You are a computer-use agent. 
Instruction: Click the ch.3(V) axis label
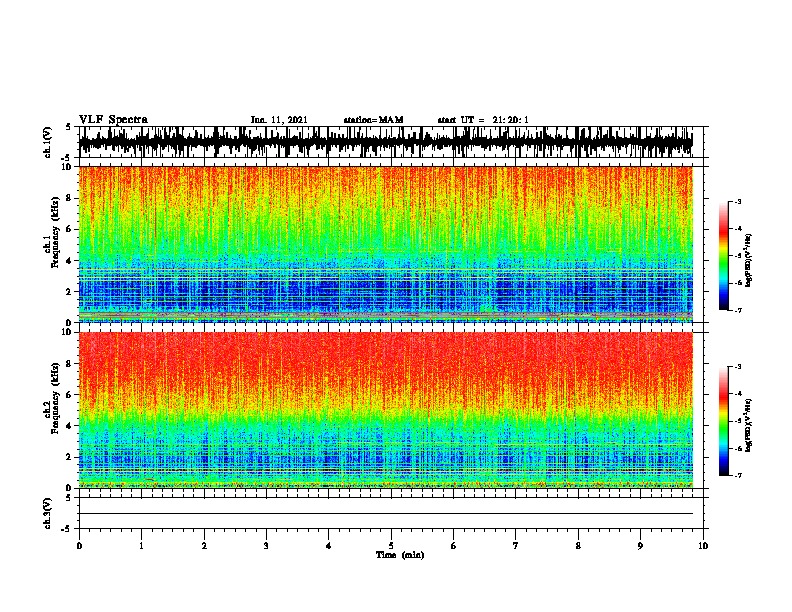click(48, 513)
